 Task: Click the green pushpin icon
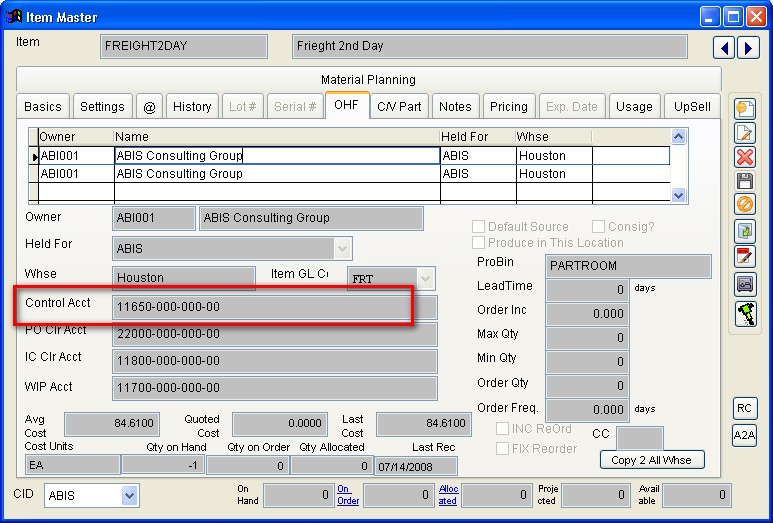744,313
